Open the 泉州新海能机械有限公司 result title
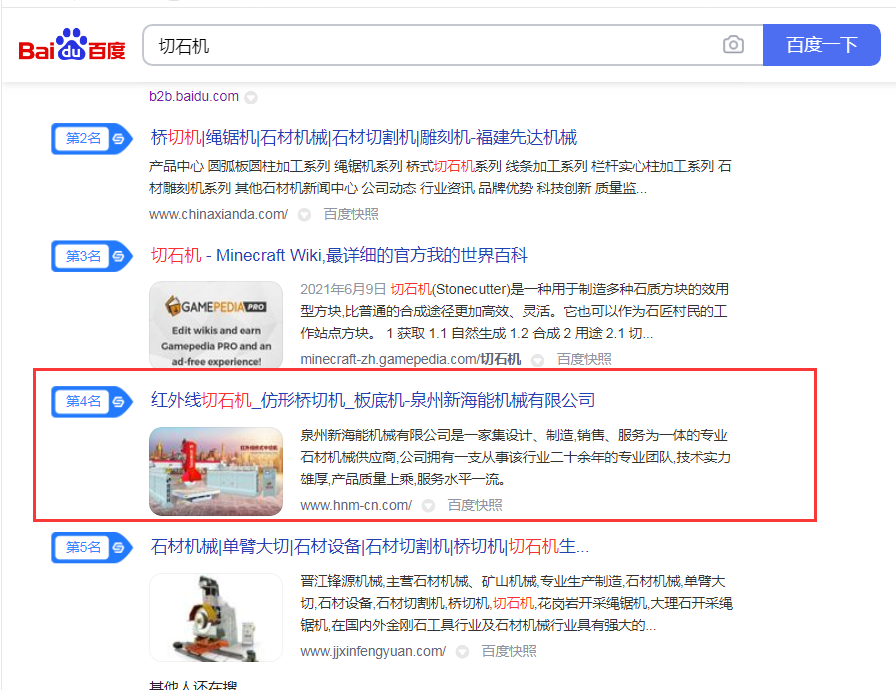This screenshot has height=690, width=896. pos(372,401)
